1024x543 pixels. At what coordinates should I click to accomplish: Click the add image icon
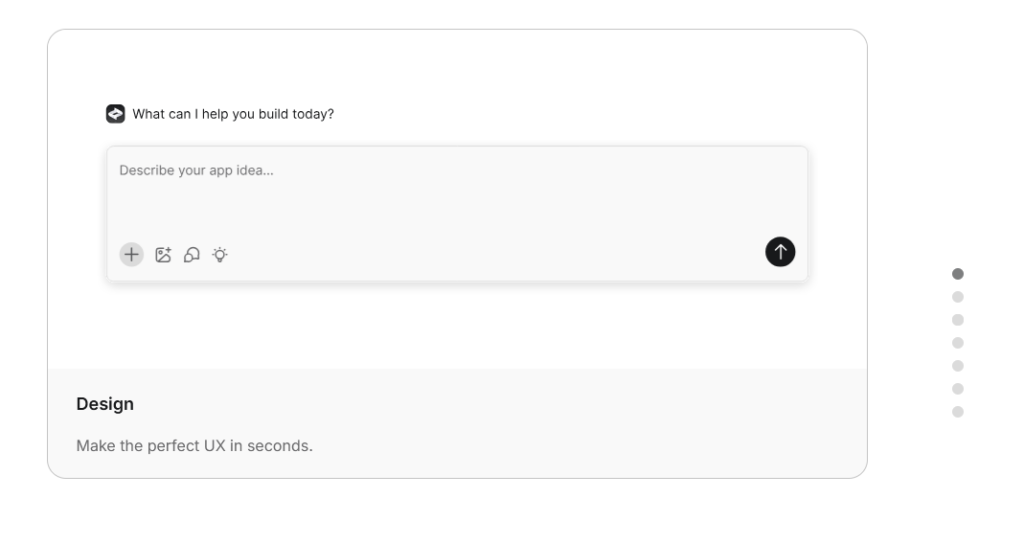(163, 255)
